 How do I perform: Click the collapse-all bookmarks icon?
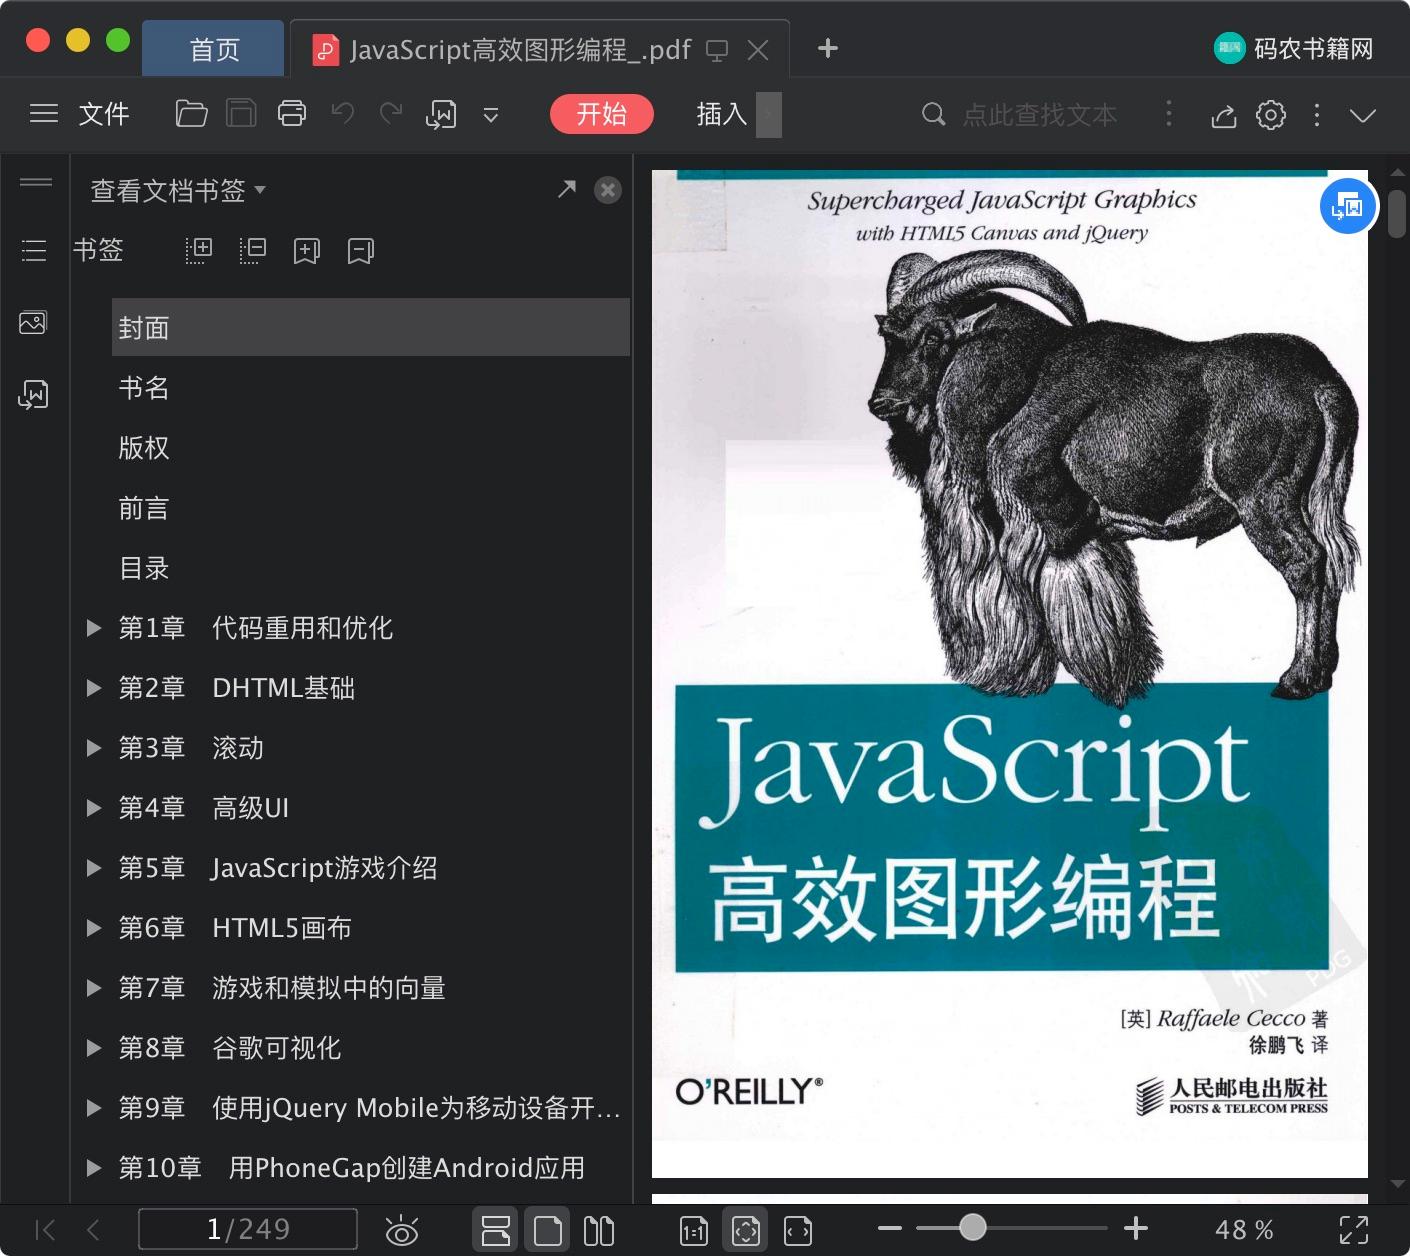253,251
